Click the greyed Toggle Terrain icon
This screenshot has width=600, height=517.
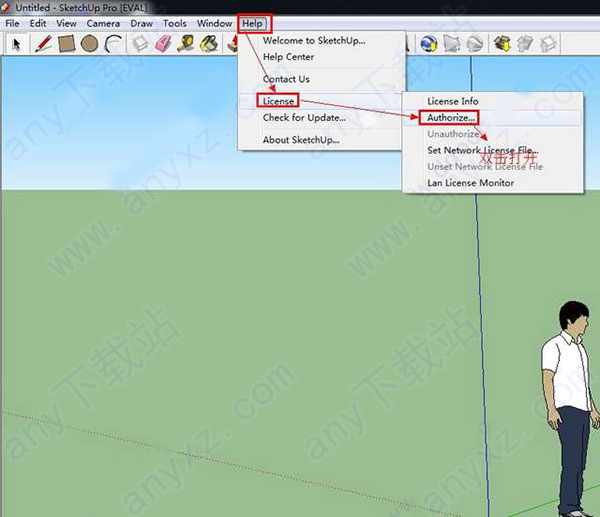(x=452, y=44)
